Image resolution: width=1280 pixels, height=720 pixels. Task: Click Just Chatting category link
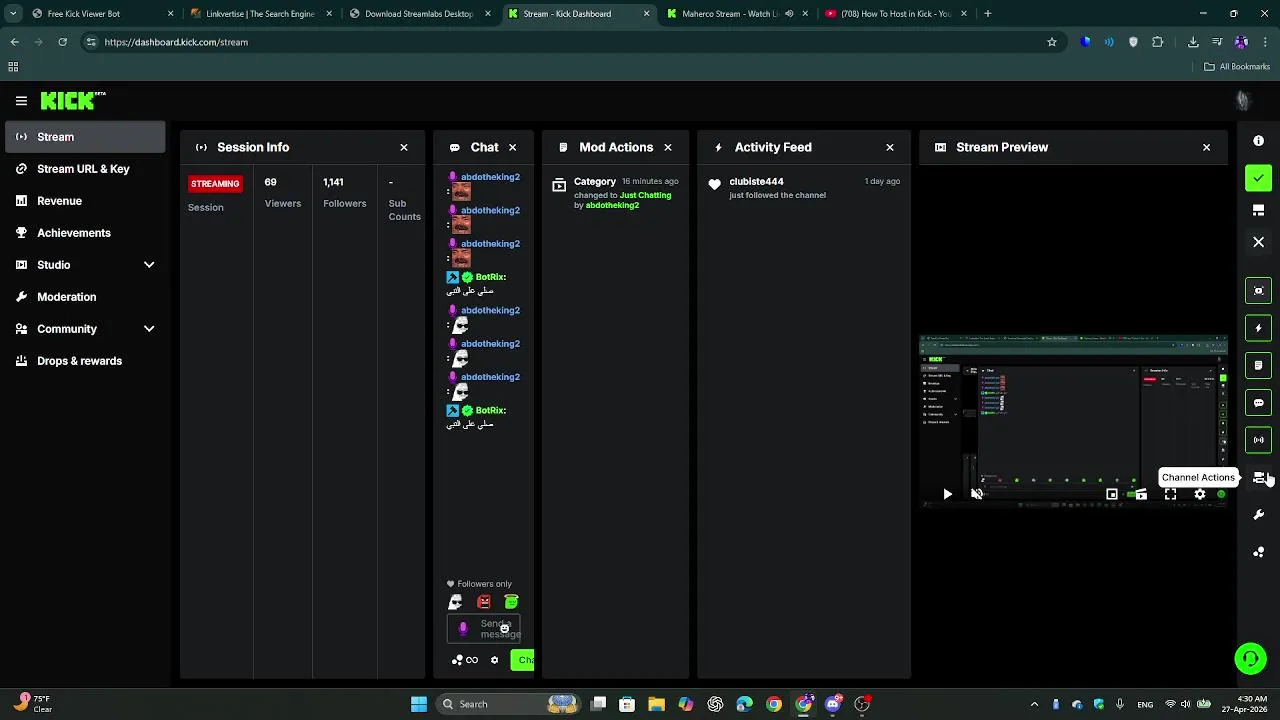645,195
